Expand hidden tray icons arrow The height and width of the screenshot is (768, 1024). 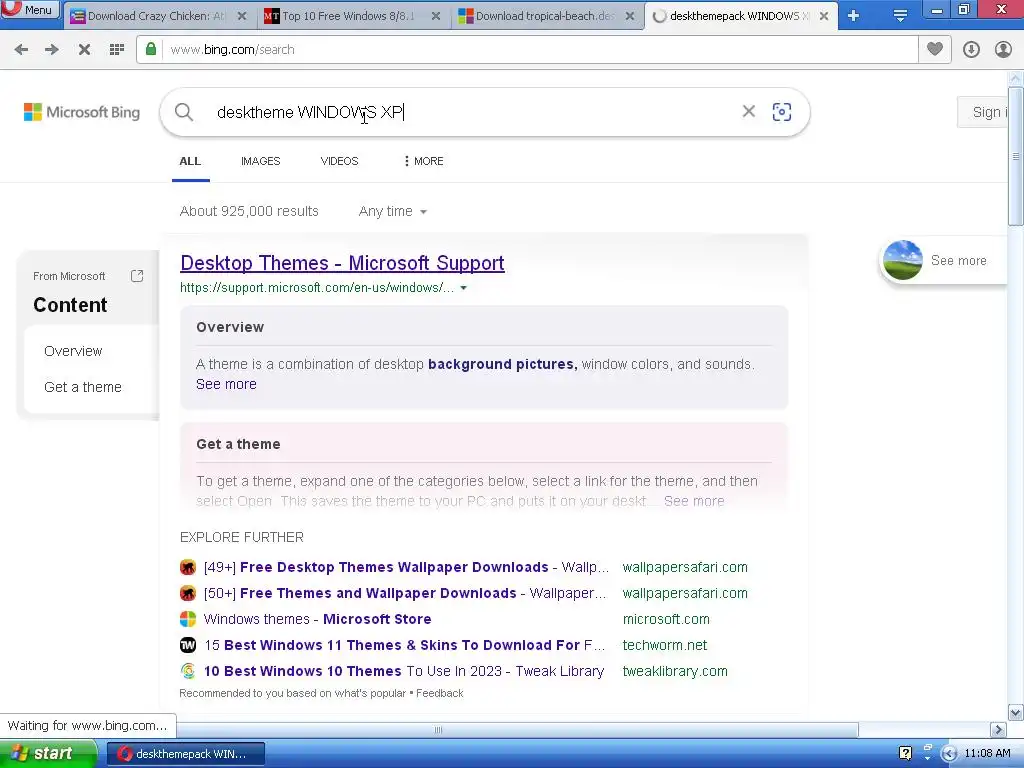(x=948, y=754)
